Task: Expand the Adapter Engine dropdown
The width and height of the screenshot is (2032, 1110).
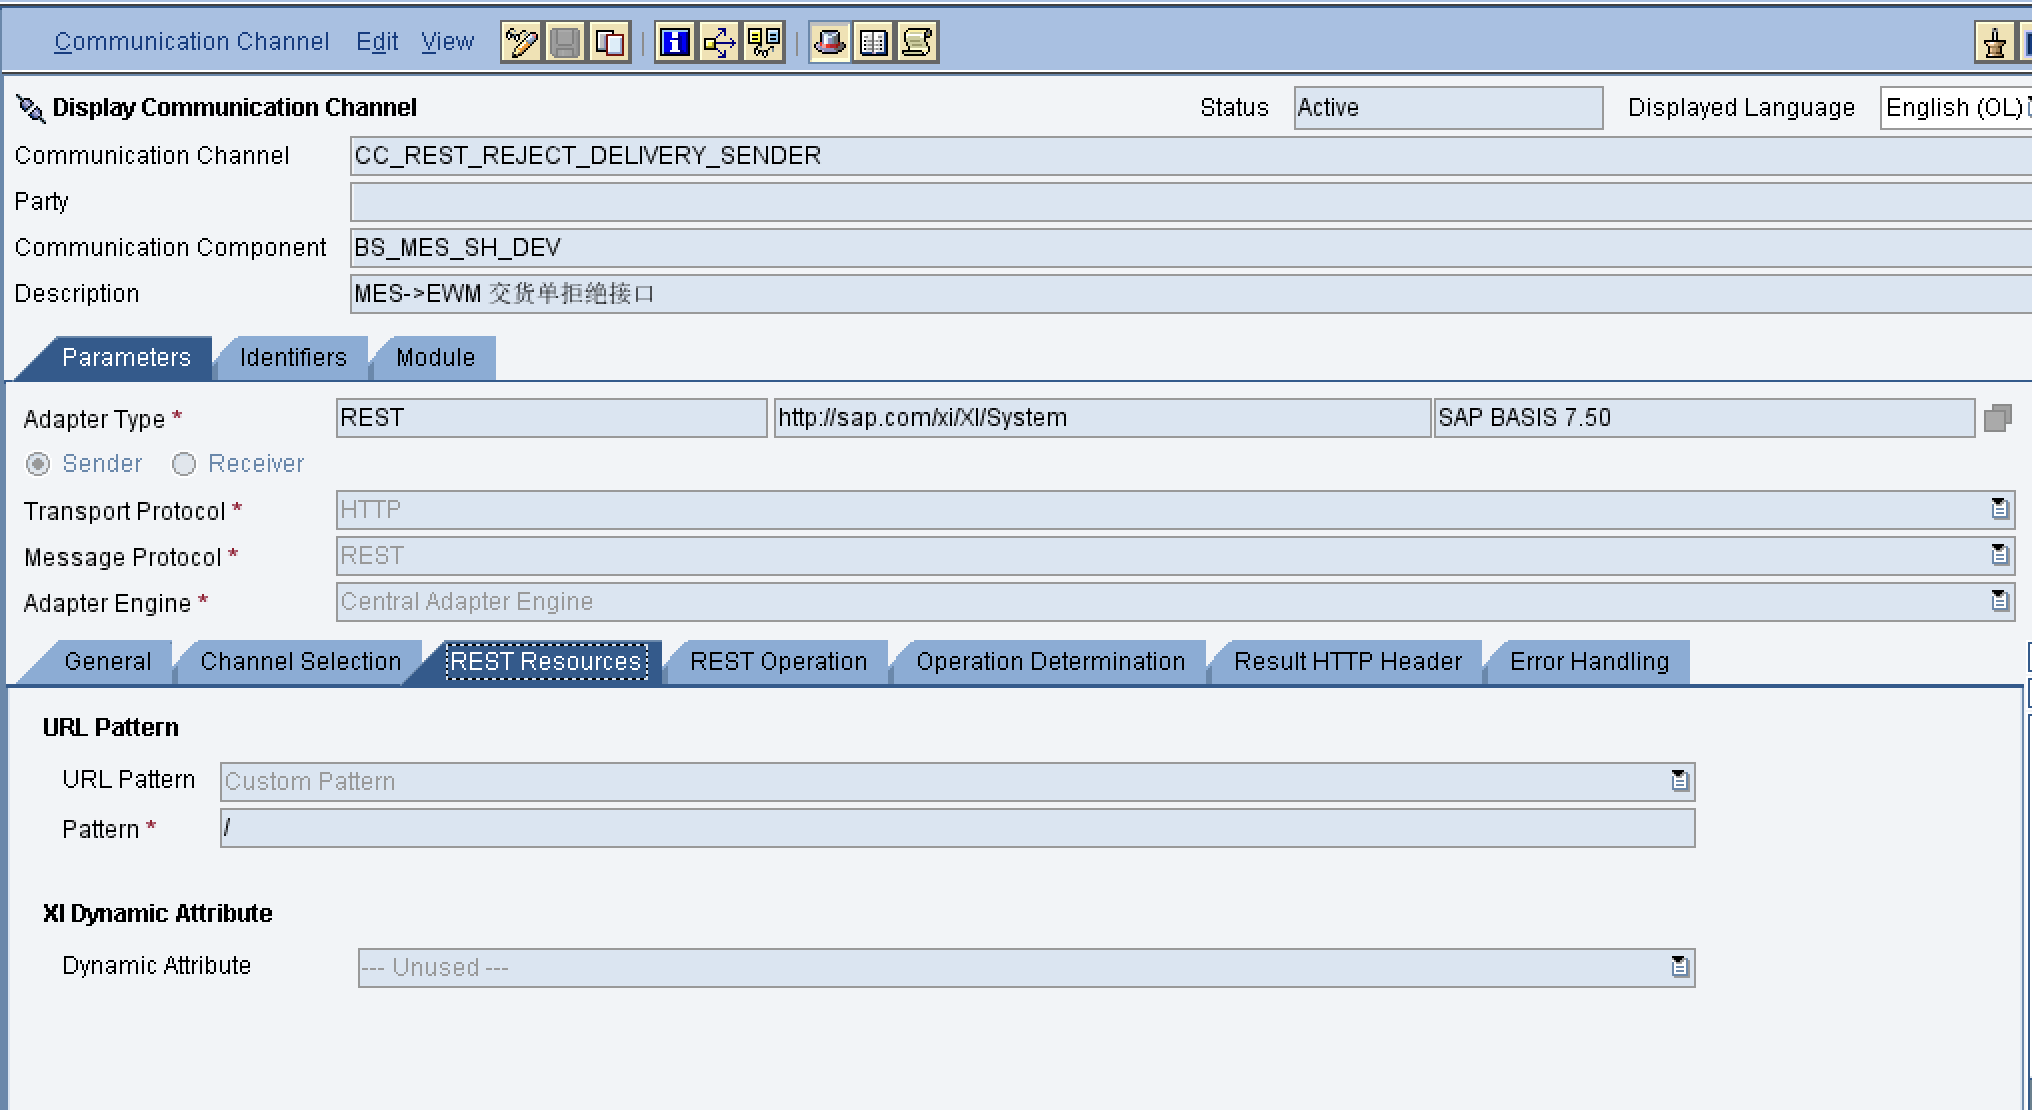Action: 1999,601
